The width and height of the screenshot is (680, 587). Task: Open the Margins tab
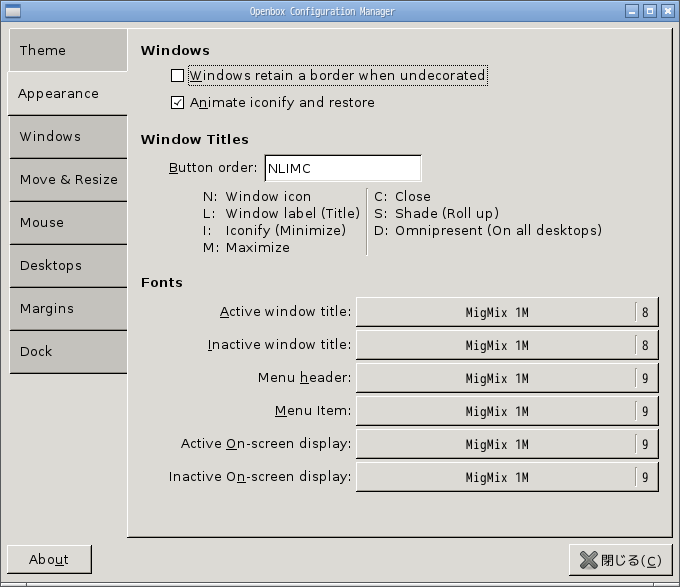click(x=68, y=308)
